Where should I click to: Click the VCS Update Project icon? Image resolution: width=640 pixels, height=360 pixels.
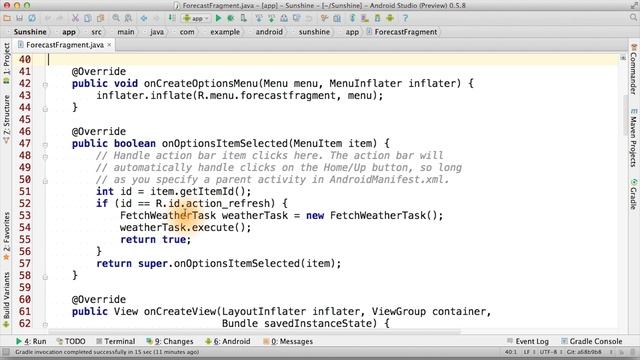pyautogui.click(x=259, y=18)
